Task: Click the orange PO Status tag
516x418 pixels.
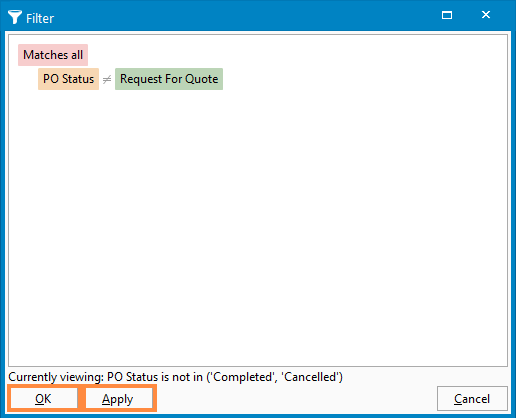Action: click(x=68, y=79)
